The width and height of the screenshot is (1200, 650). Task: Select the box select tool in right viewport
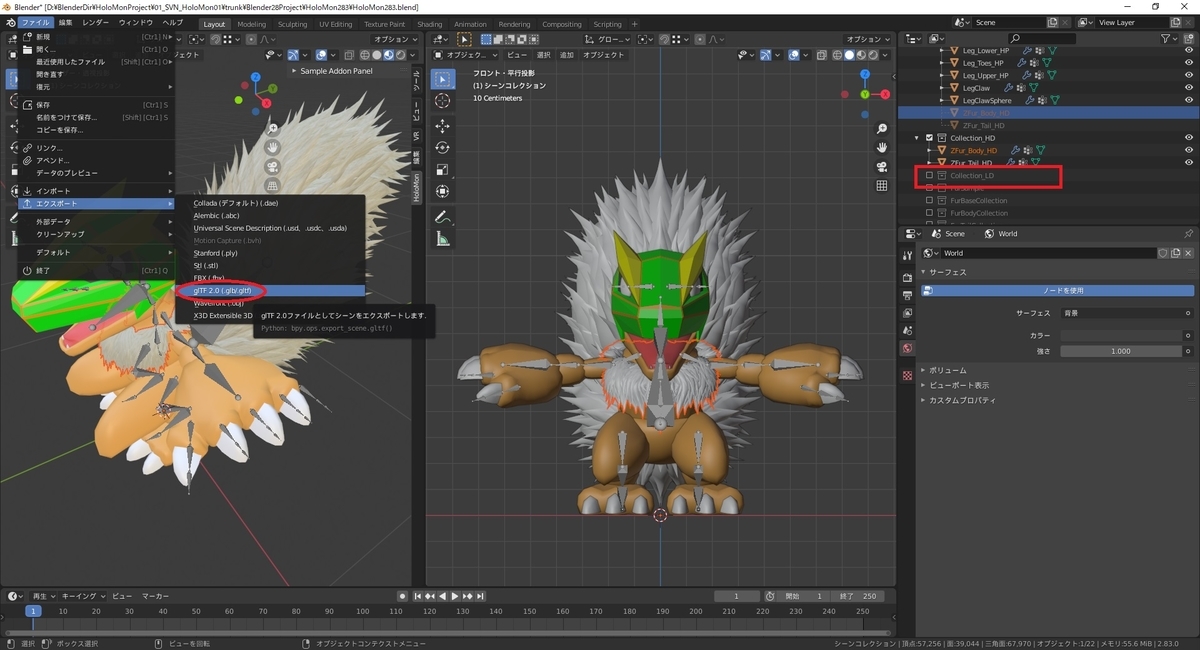443,78
